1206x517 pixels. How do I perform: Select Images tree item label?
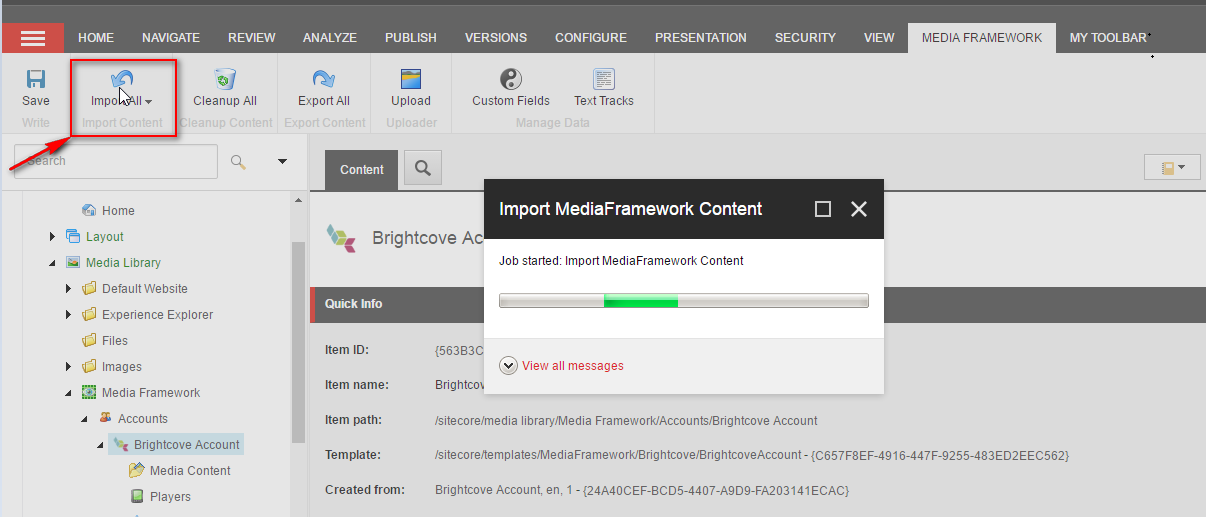(122, 367)
